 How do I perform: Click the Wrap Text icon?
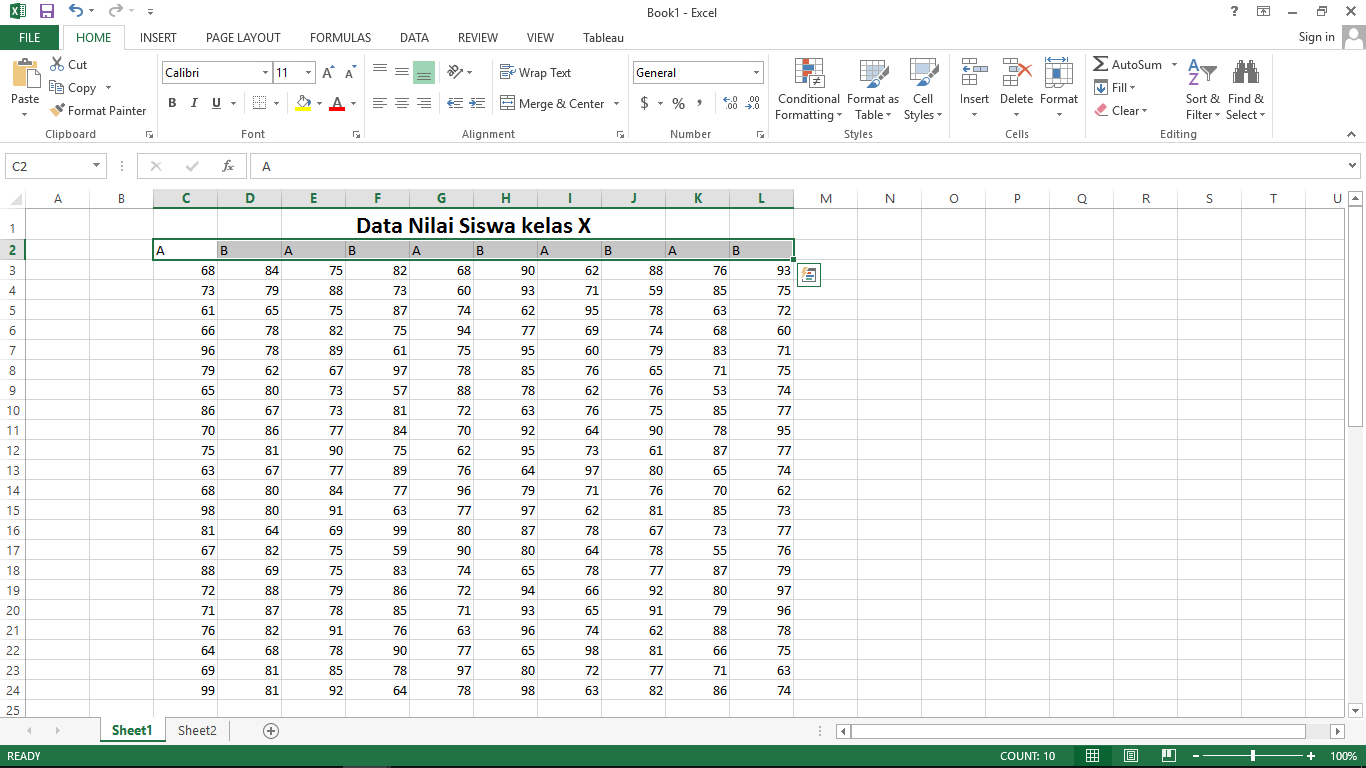point(537,72)
